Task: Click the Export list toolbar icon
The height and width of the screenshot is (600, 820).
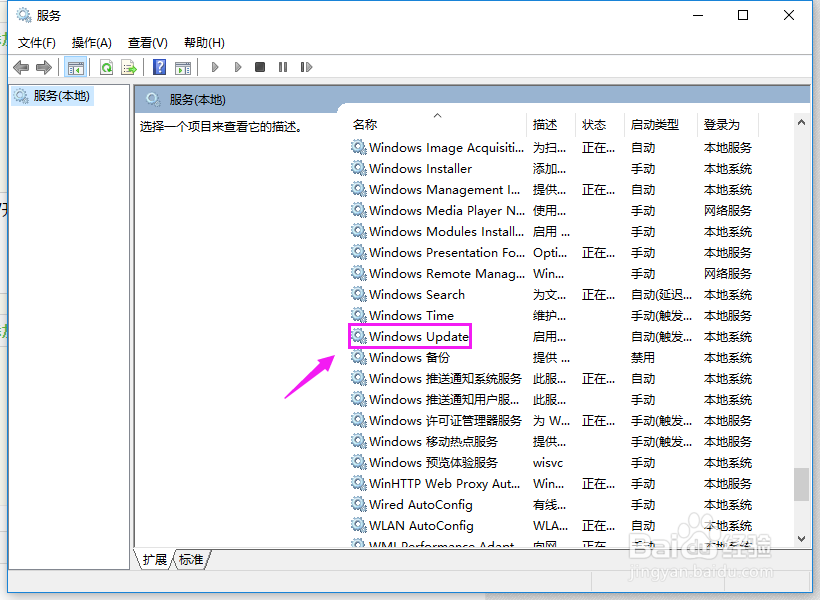Action: pyautogui.click(x=129, y=67)
